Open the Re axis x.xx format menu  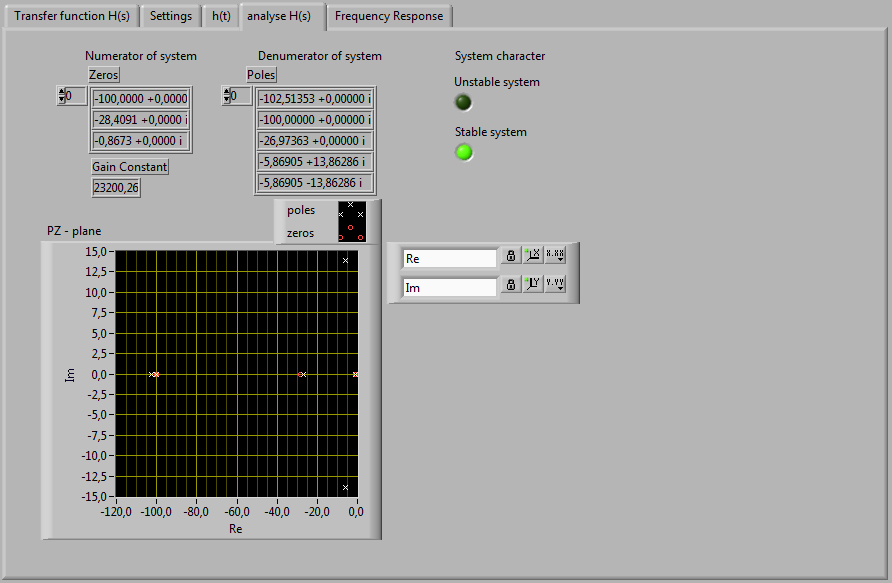pyautogui.click(x=555, y=256)
